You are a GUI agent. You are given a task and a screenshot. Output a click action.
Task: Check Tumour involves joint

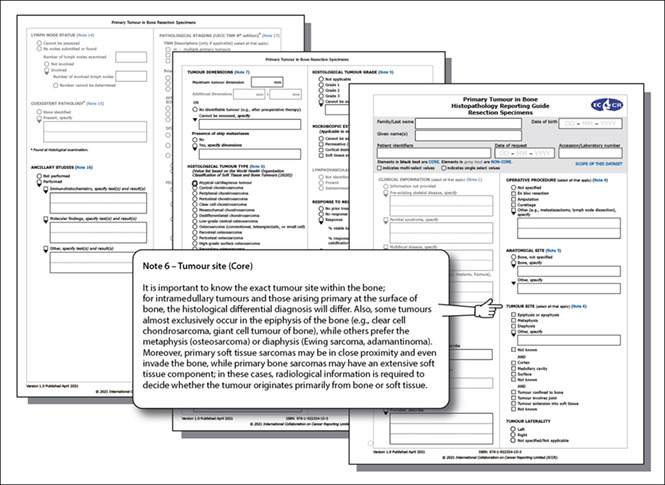pos(513,398)
